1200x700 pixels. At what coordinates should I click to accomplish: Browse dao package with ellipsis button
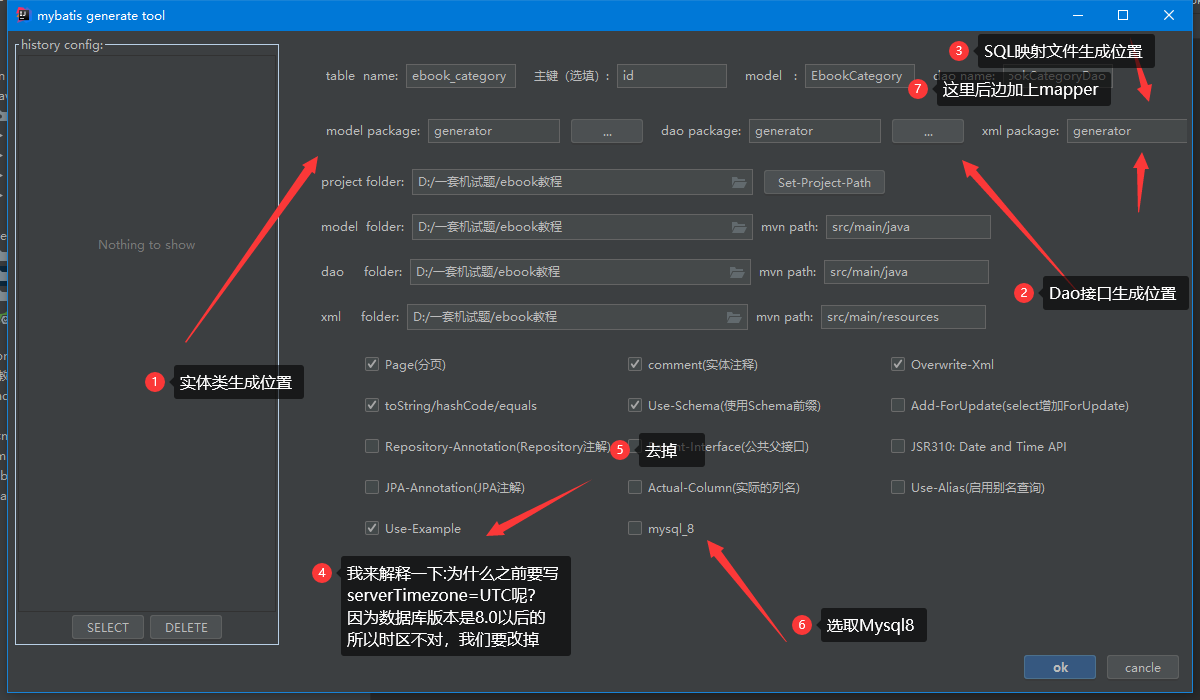point(928,131)
